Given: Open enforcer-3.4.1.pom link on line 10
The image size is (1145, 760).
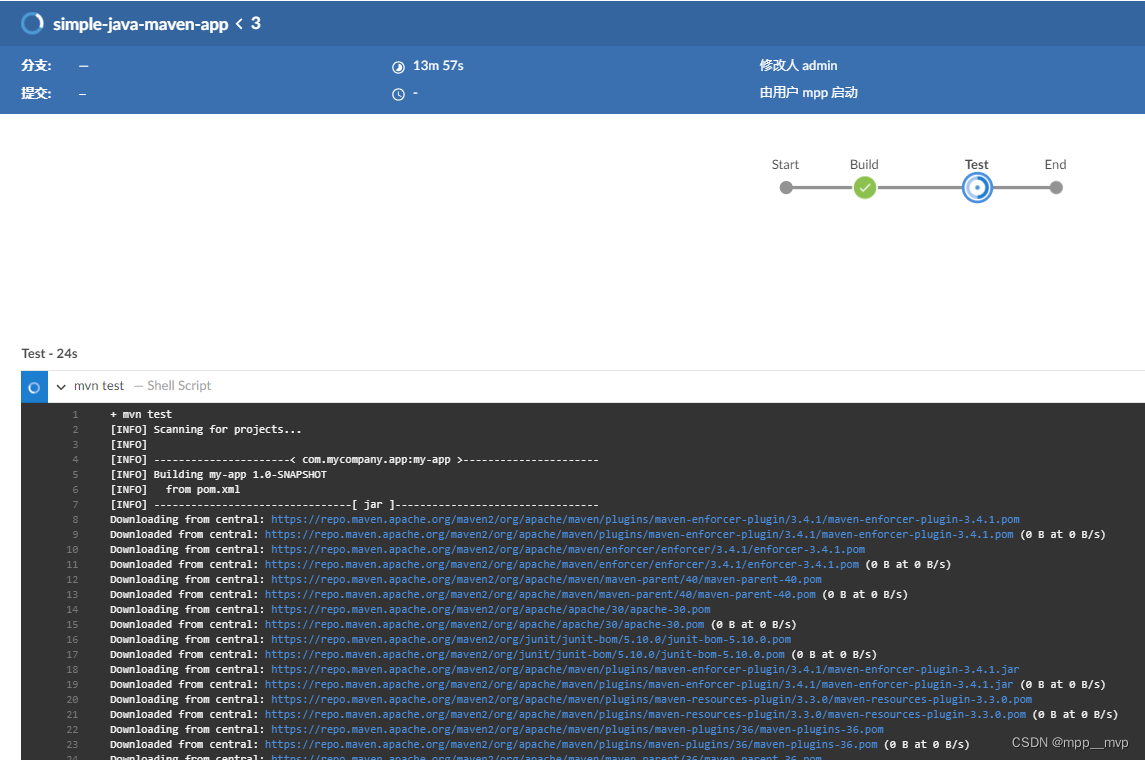Looking at the screenshot, I should click(x=567, y=549).
